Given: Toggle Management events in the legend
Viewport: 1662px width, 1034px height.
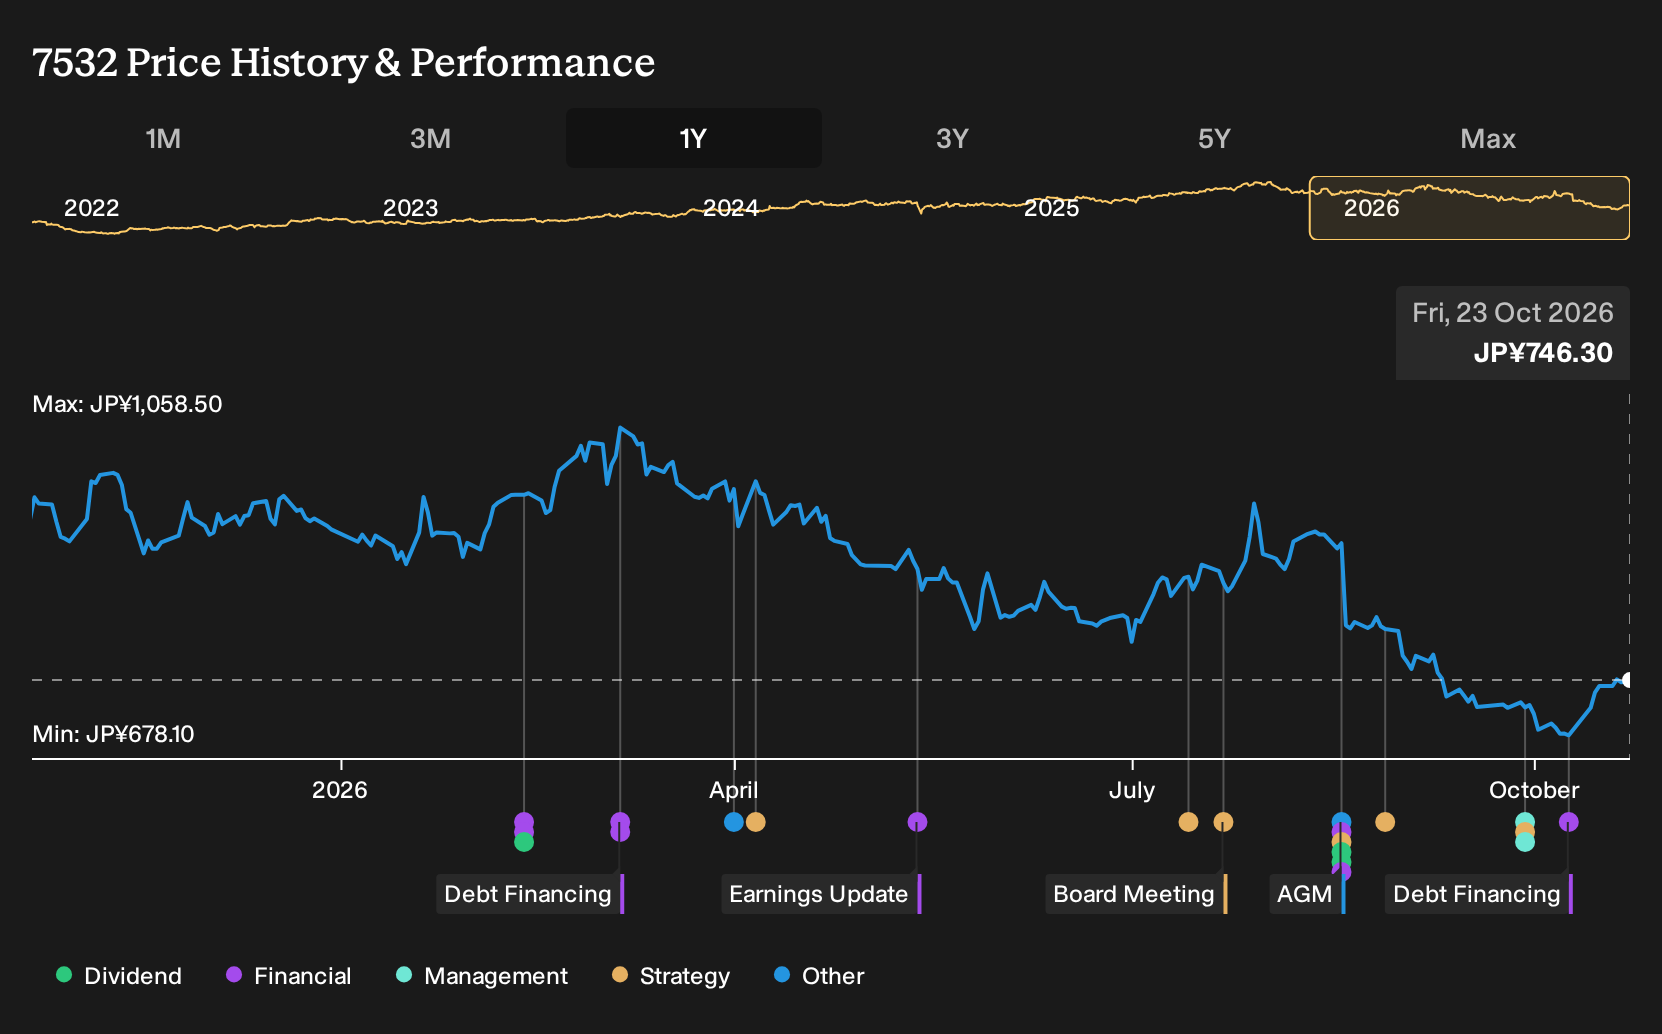Looking at the screenshot, I should [482, 976].
